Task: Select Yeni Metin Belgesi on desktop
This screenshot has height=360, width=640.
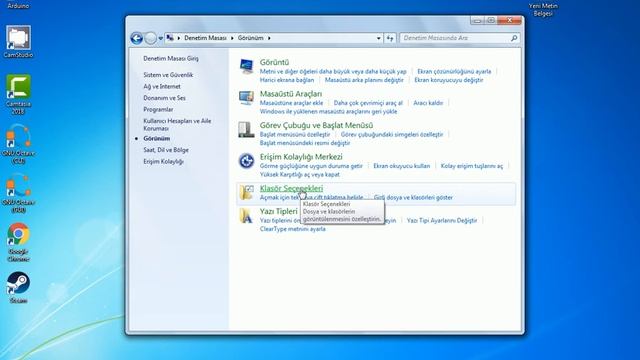Action: coord(543,10)
